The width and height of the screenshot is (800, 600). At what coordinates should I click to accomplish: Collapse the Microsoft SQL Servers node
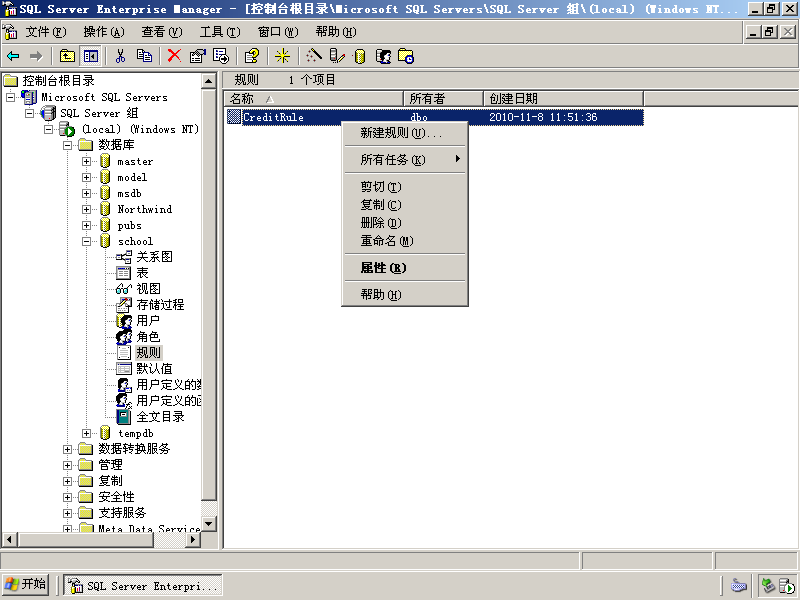[10, 97]
